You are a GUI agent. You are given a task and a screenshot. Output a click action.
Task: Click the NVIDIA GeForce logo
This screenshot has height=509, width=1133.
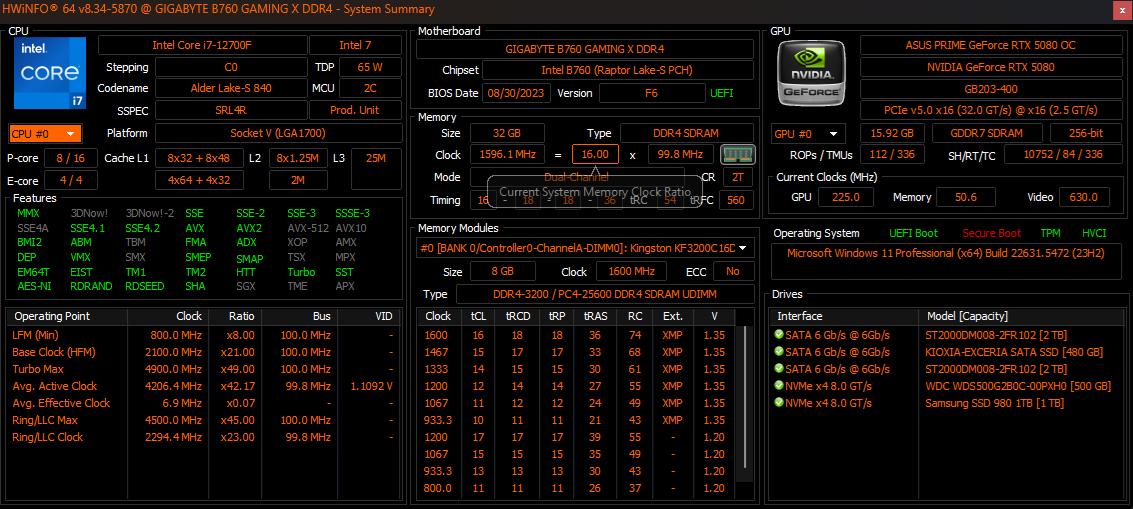coord(811,72)
